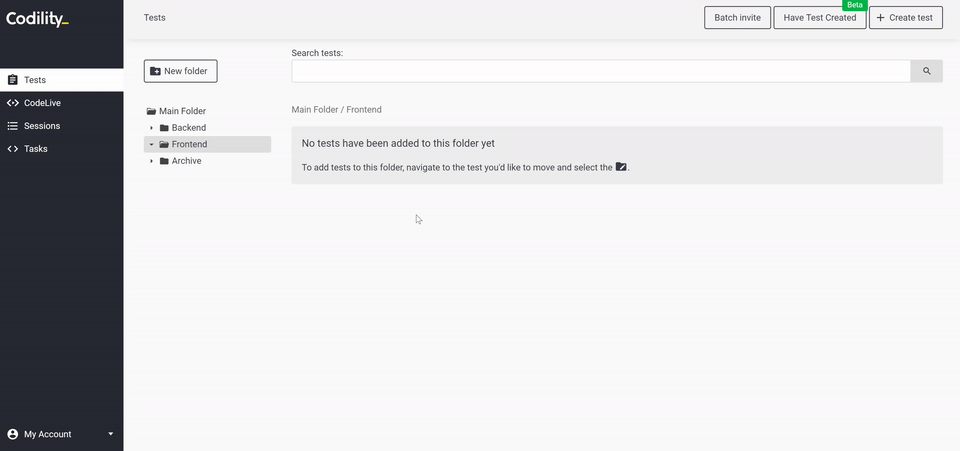
Task: Expand the Archive folder arrow
Action: [151, 161]
